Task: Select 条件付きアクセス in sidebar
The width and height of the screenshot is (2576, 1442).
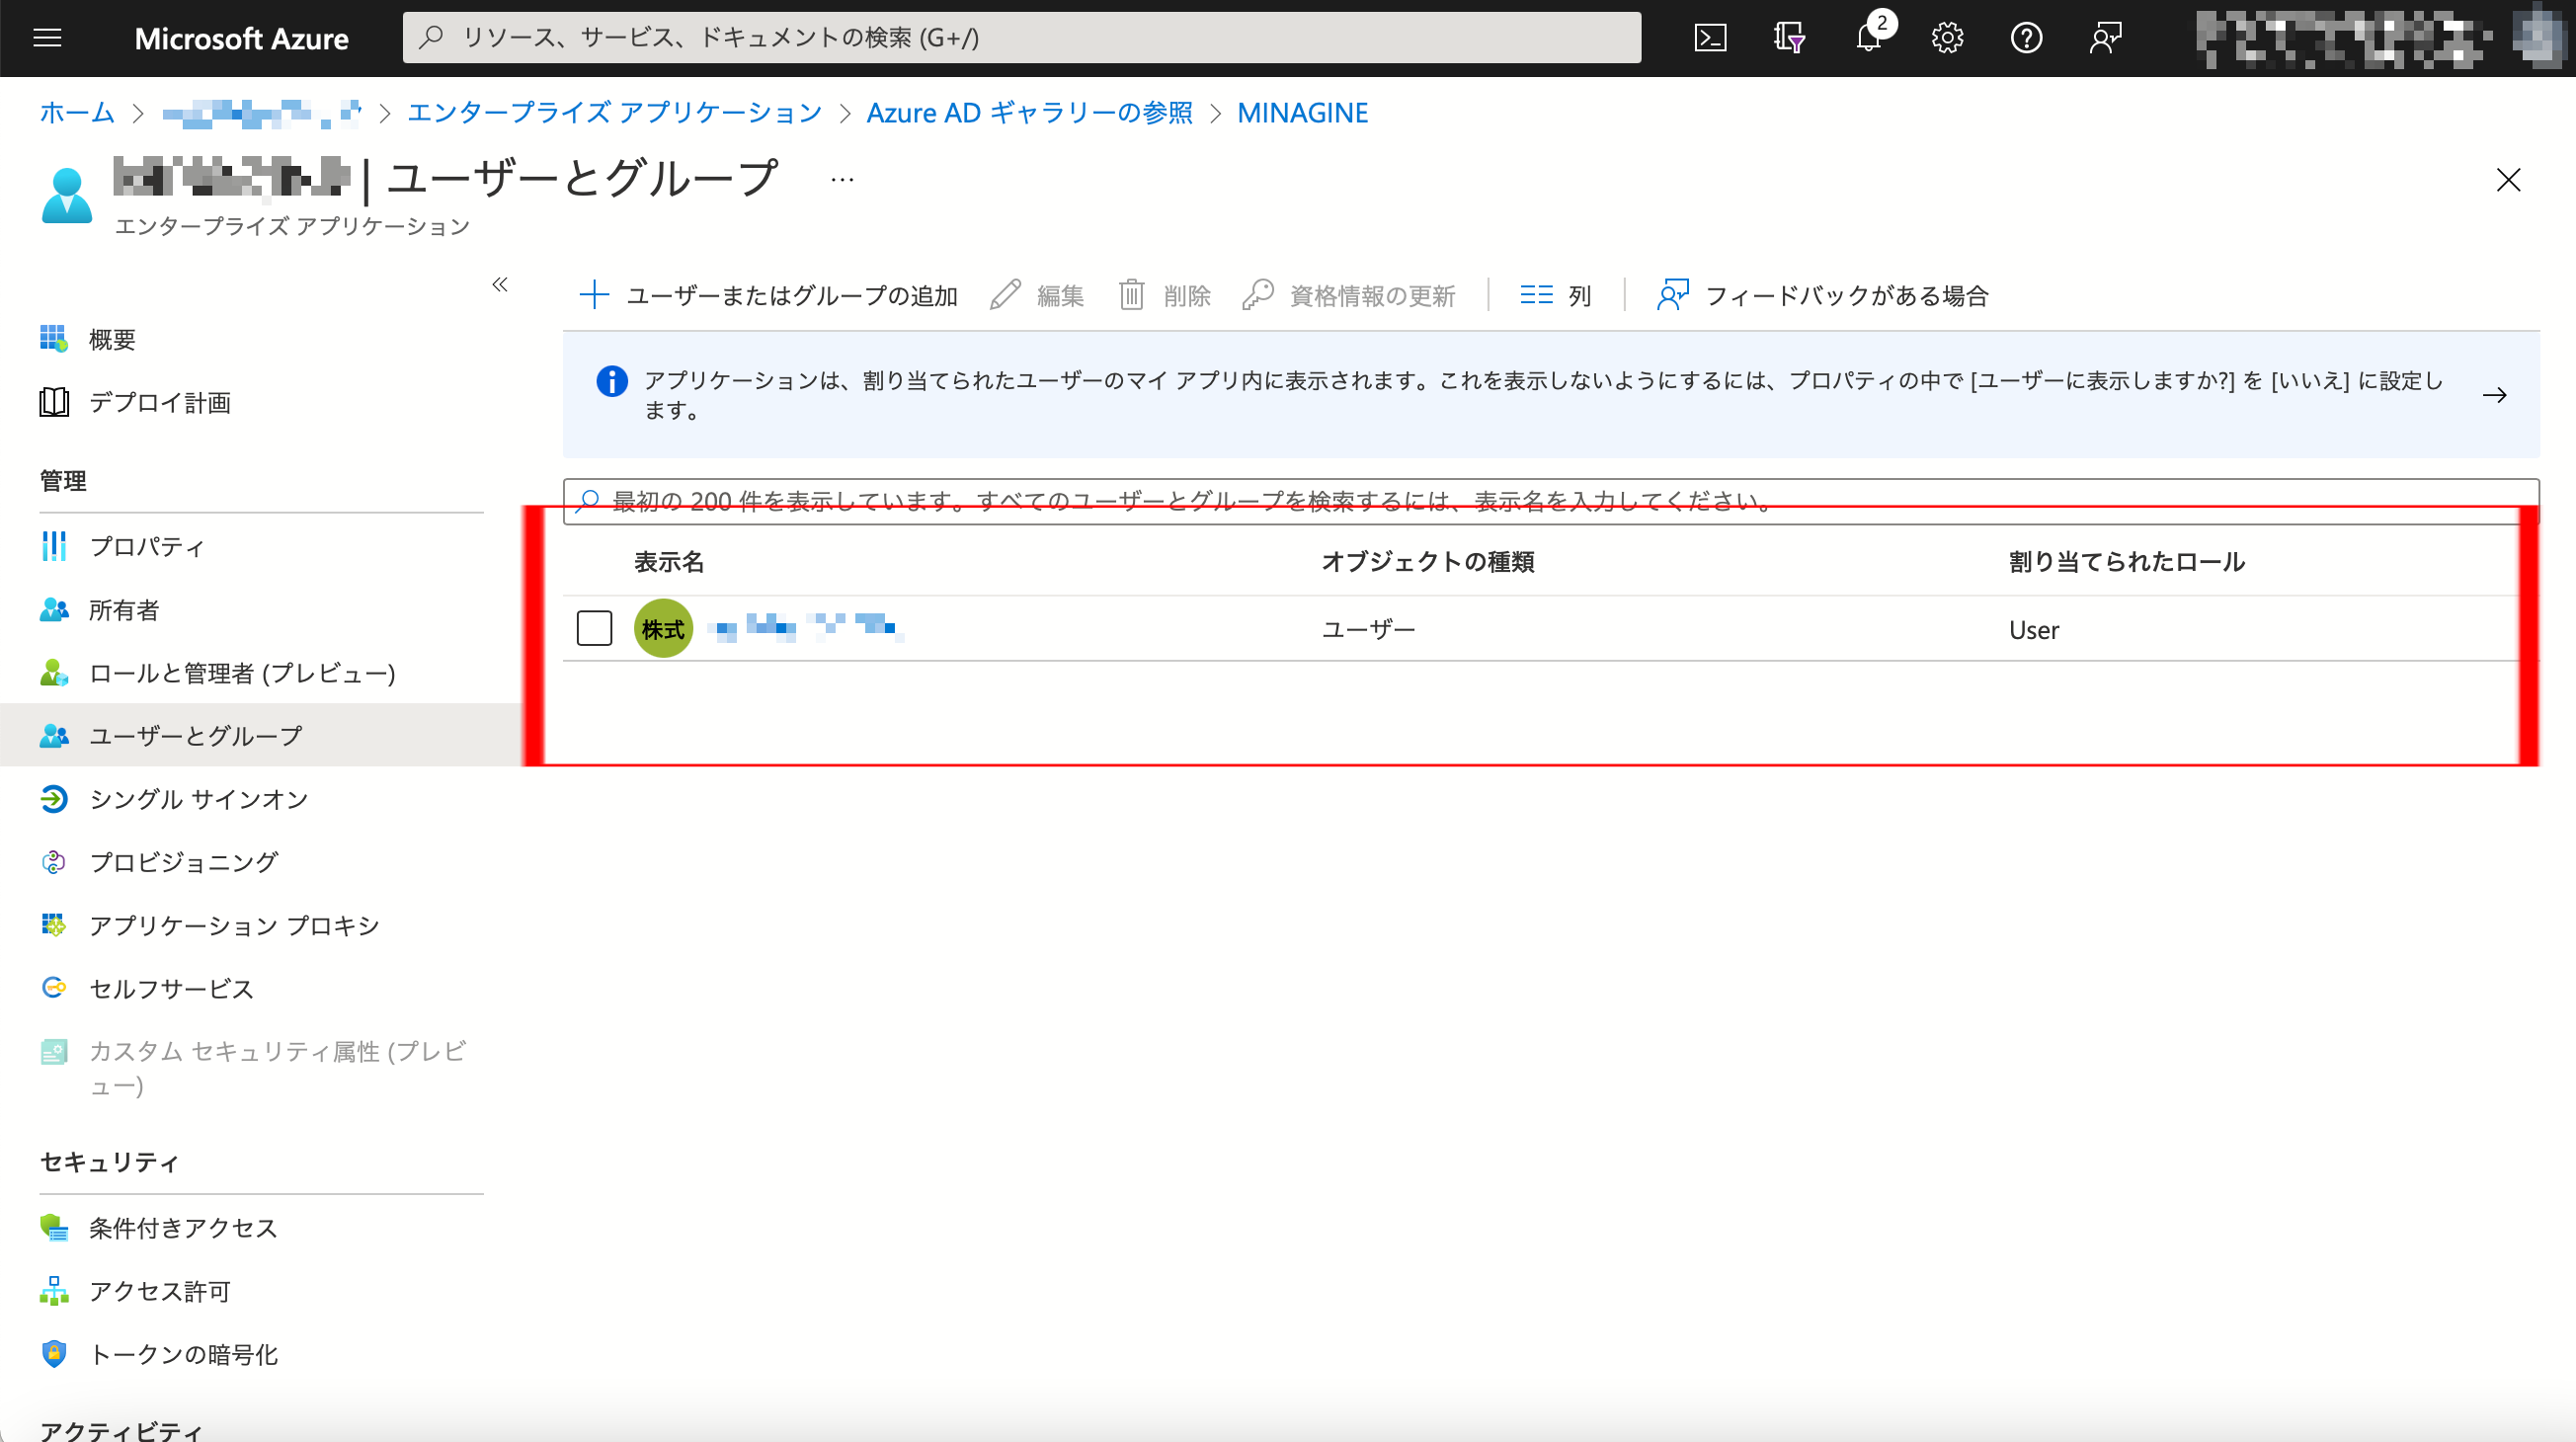Action: 182,1228
